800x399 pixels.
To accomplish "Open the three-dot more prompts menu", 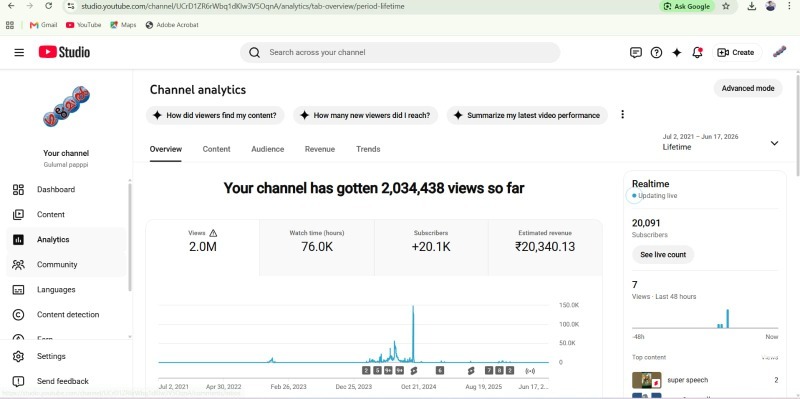I will click(622, 115).
